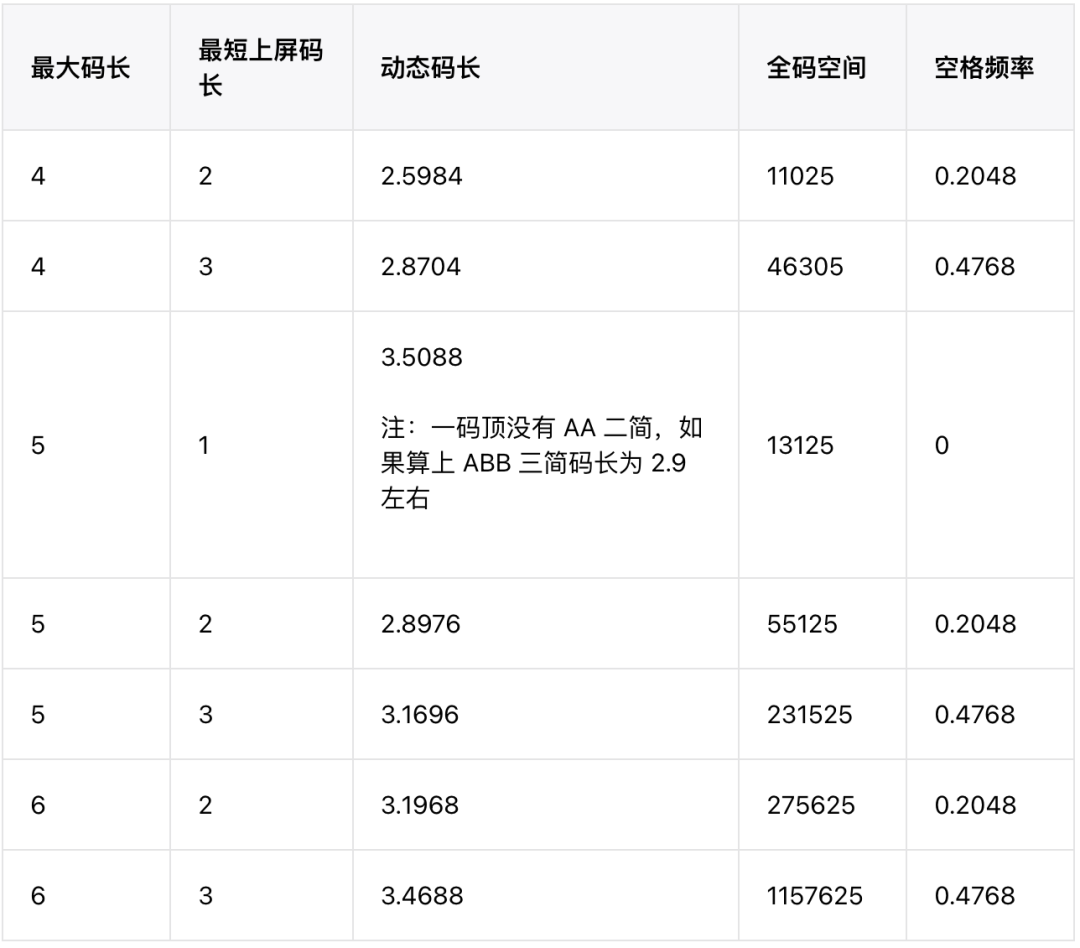Select the 最短上屏码长 column header
The image size is (1080, 948).
click(260, 68)
